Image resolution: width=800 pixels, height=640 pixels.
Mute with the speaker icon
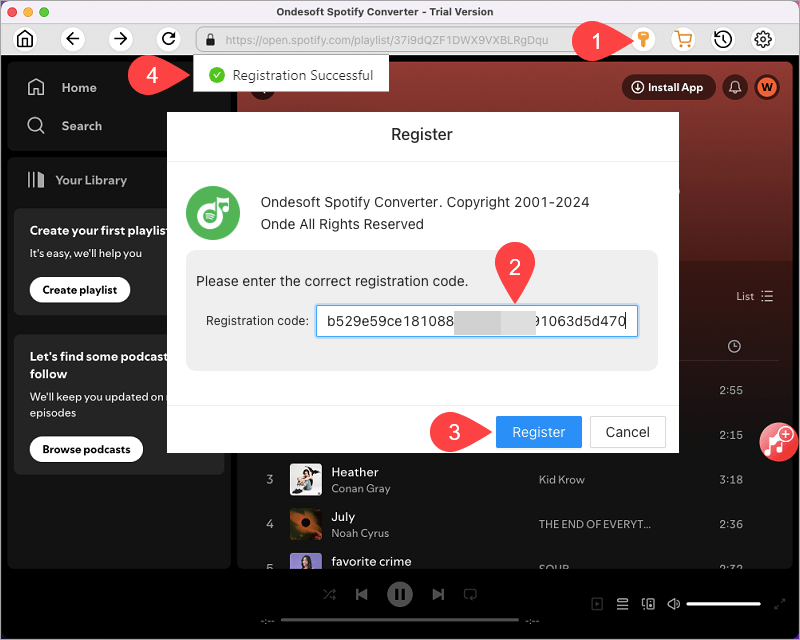(x=673, y=604)
